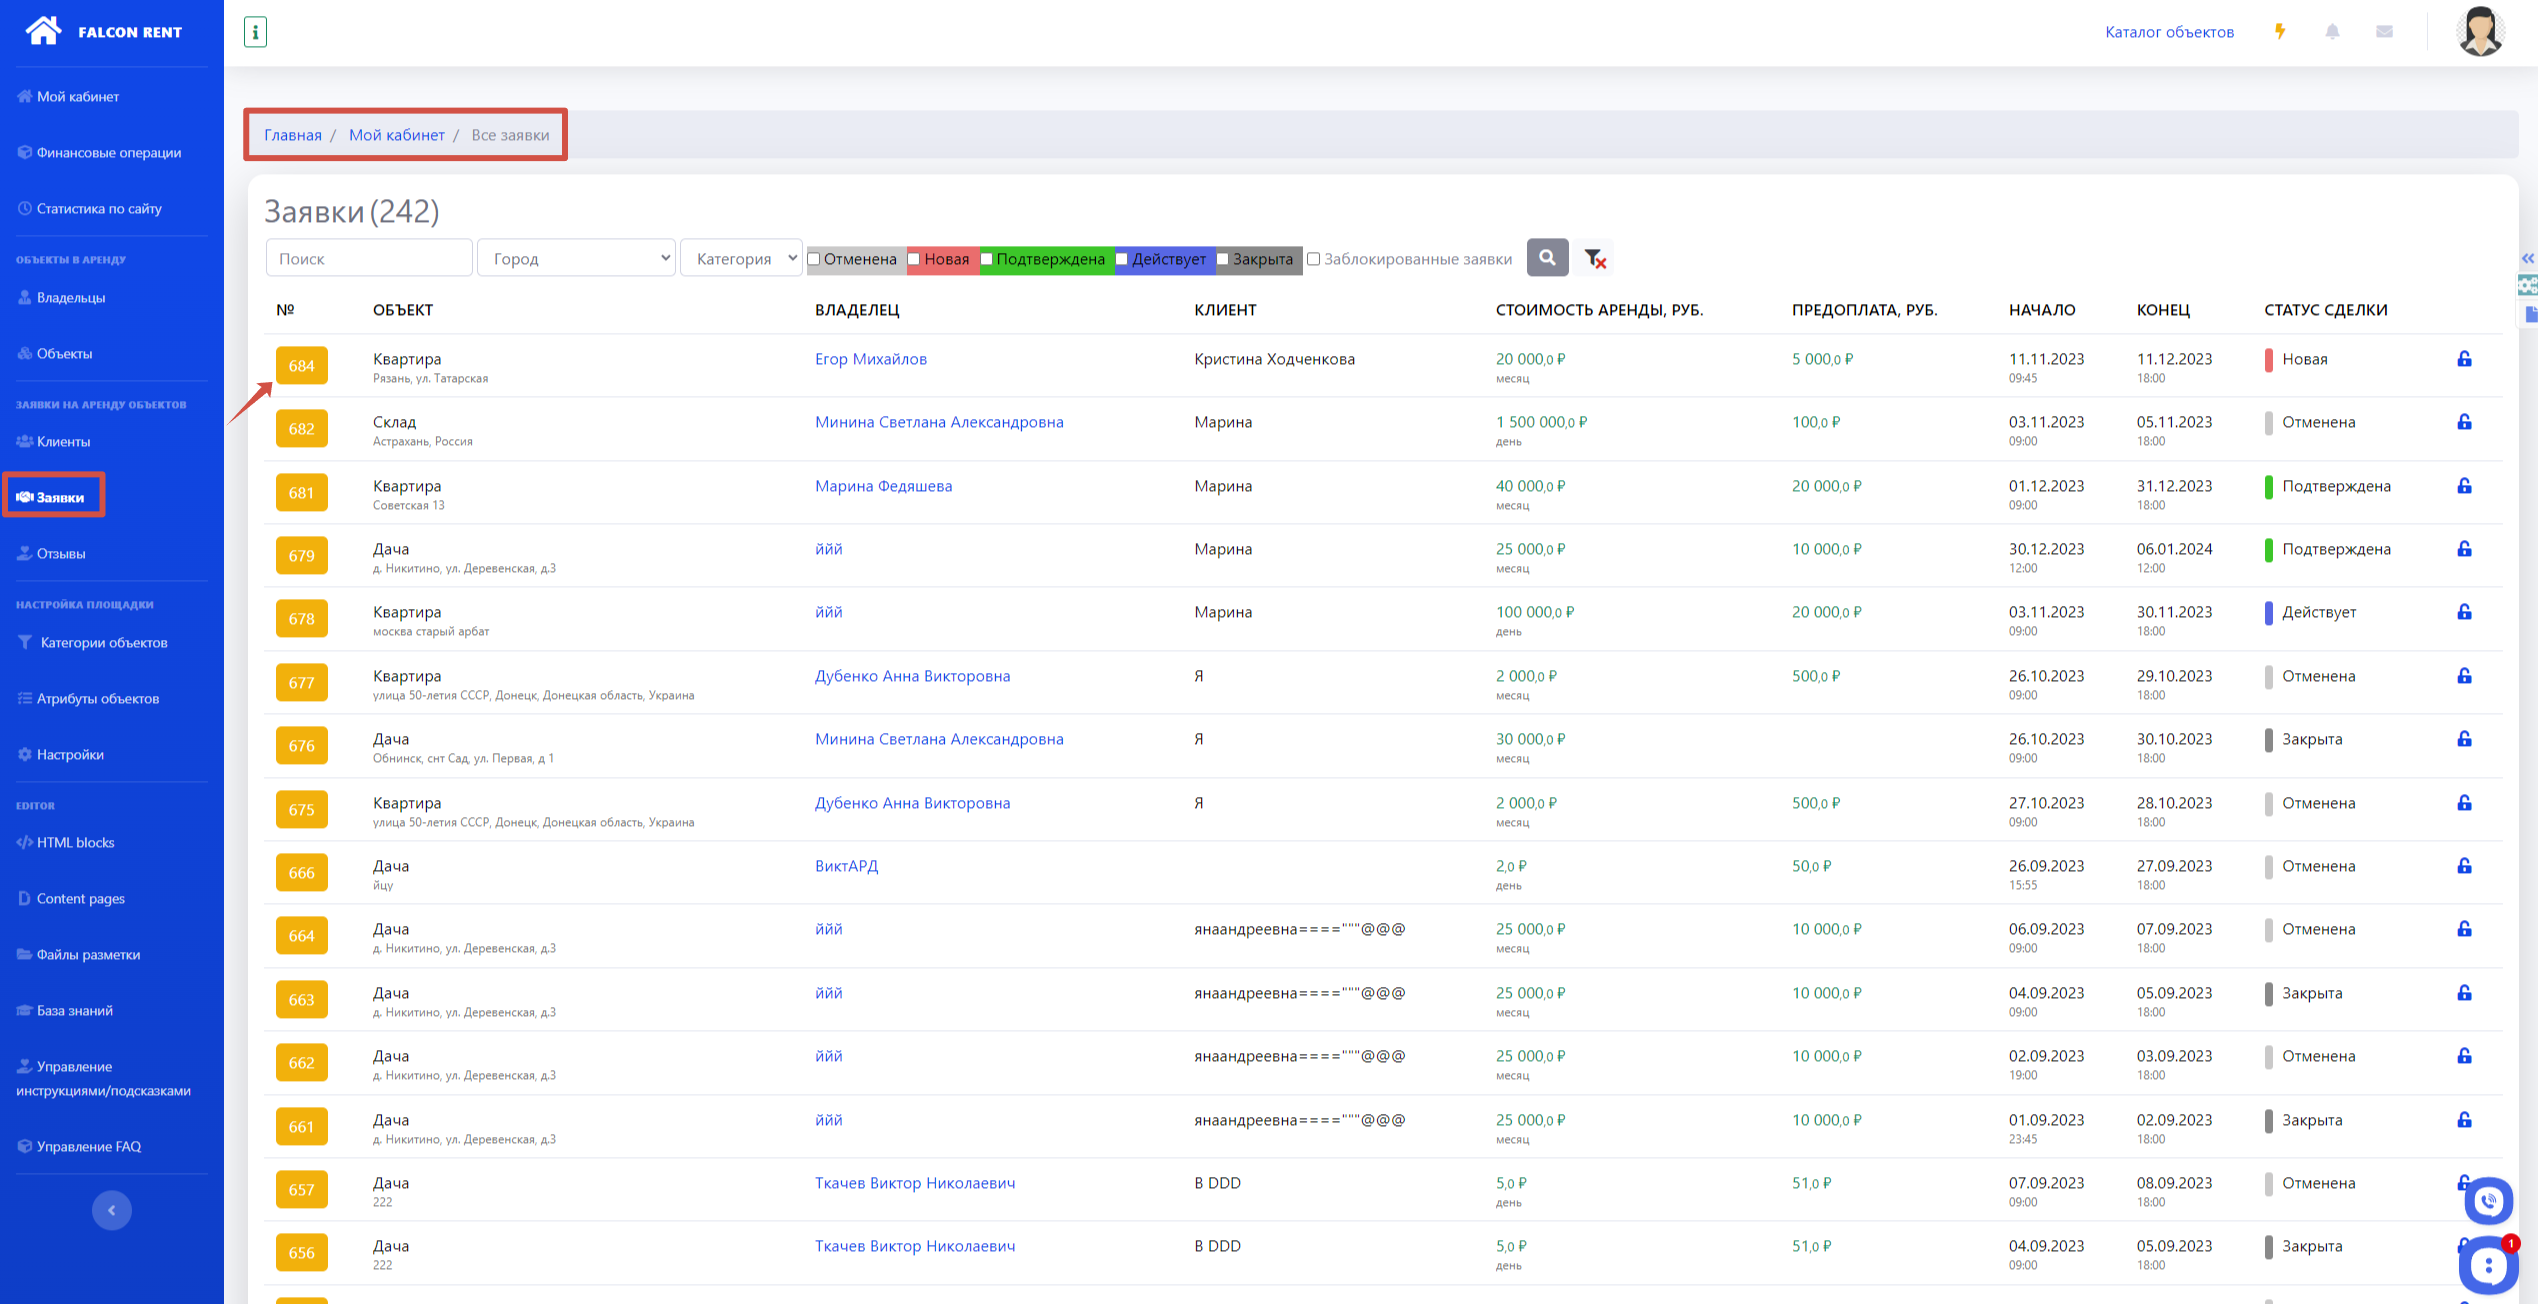Click the lightning bolt icon in header

2280,32
